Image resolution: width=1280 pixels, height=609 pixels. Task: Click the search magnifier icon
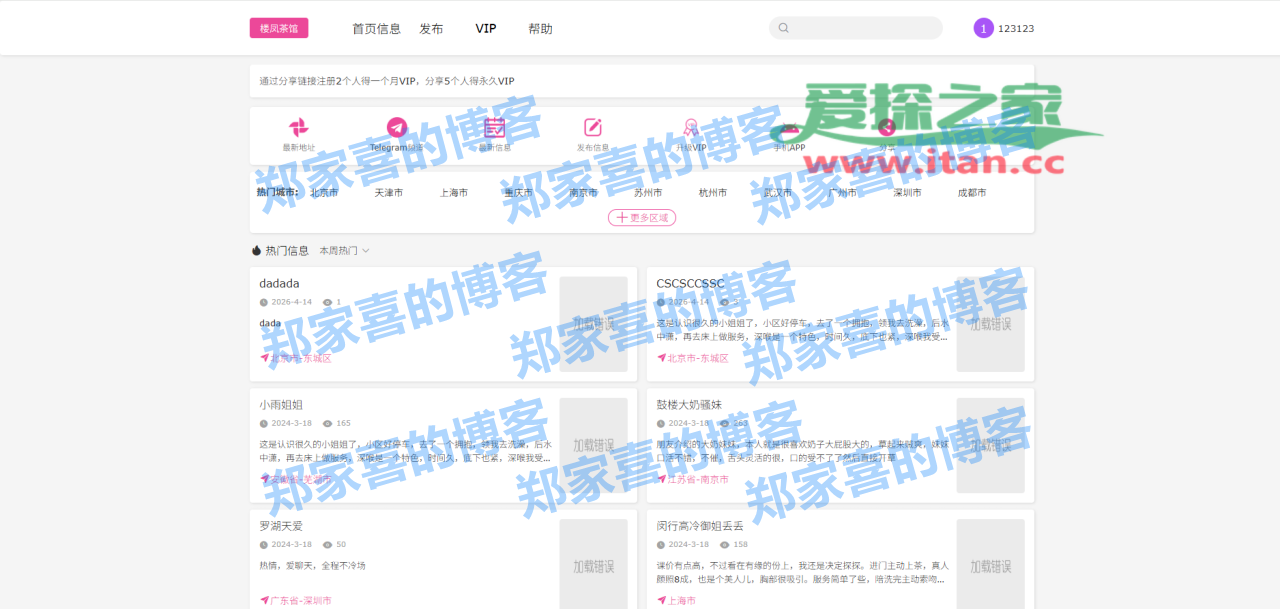click(x=784, y=28)
